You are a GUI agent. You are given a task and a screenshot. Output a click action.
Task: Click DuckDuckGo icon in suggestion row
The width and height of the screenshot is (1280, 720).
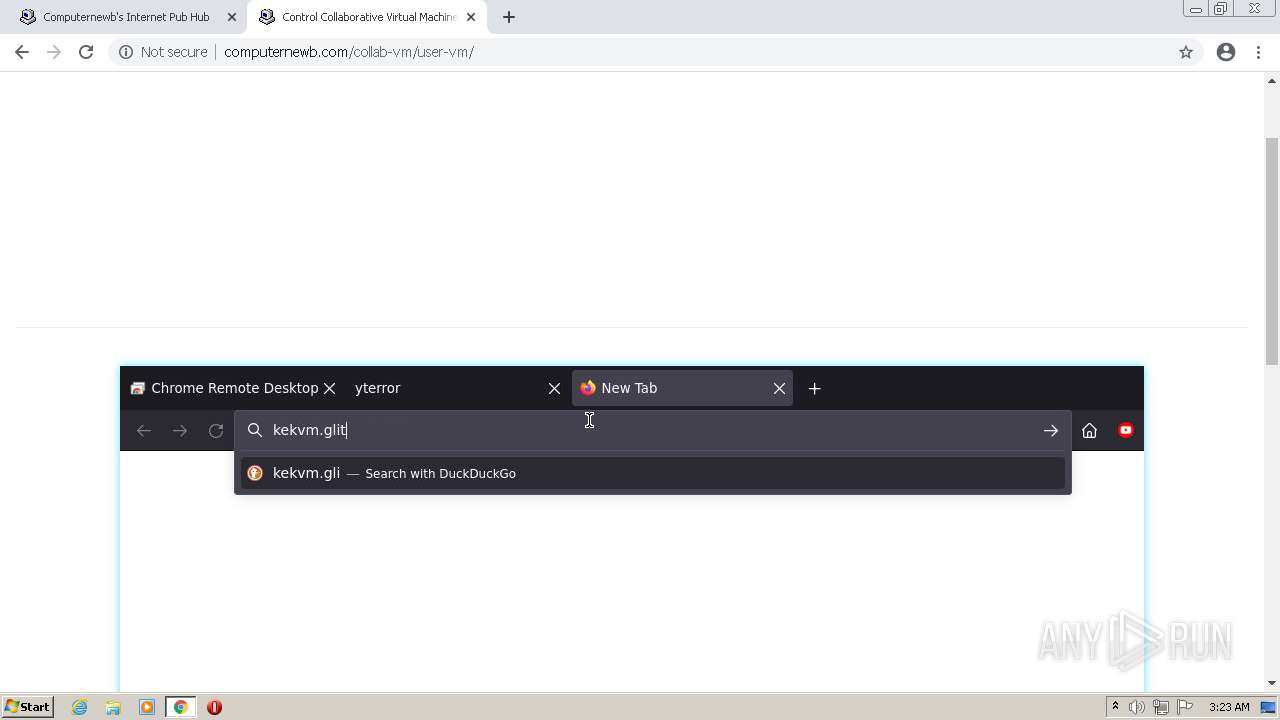point(255,473)
